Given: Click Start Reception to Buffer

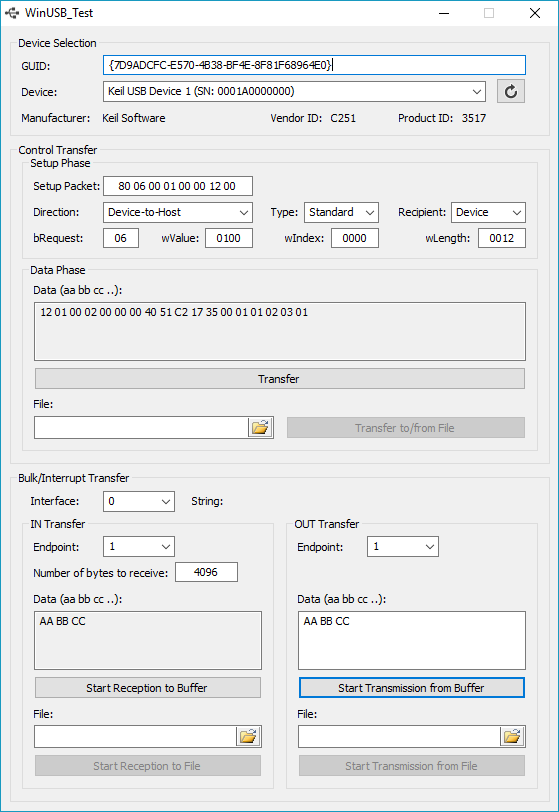Looking at the screenshot, I should [148, 688].
